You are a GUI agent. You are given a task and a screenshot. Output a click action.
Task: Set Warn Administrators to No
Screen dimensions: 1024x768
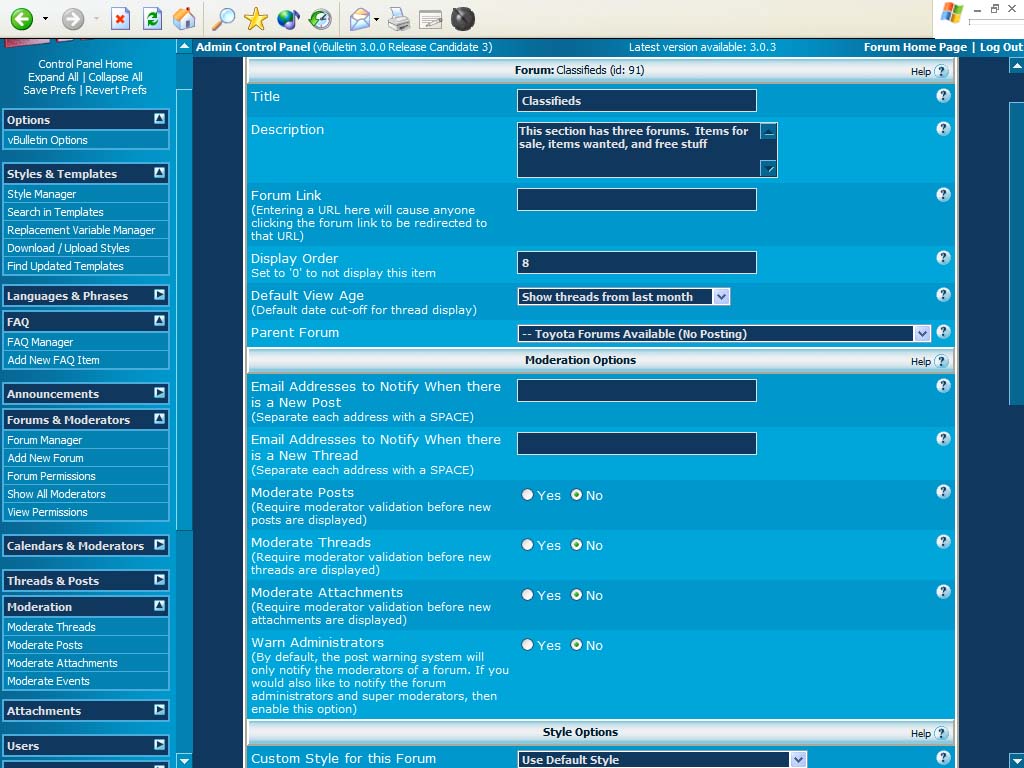577,645
